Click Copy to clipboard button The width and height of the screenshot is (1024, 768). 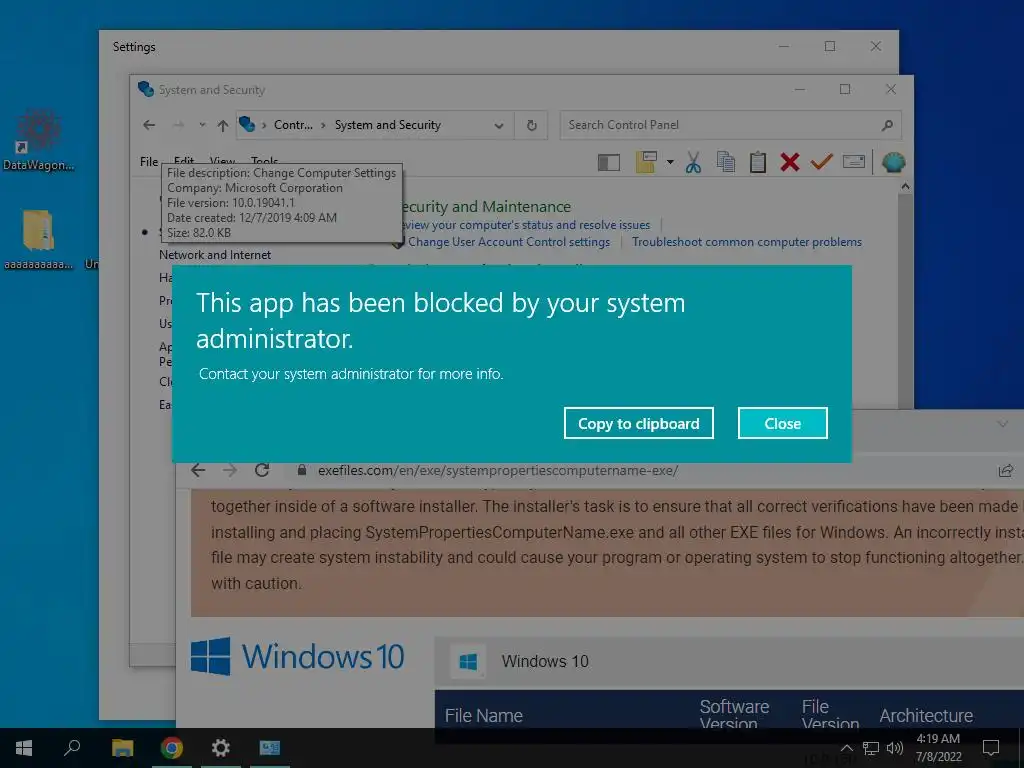(638, 423)
